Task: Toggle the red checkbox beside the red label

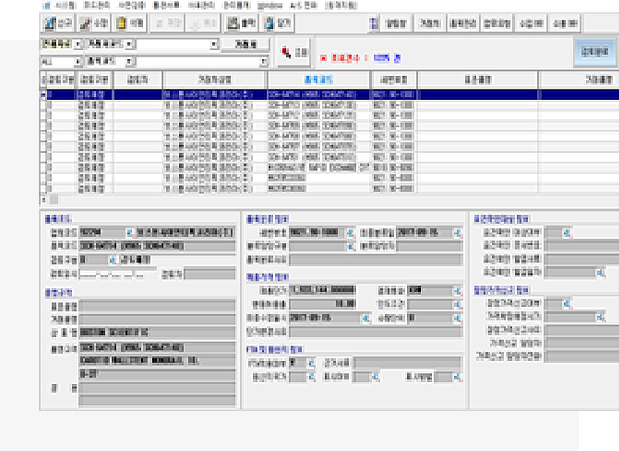Action: click(324, 58)
